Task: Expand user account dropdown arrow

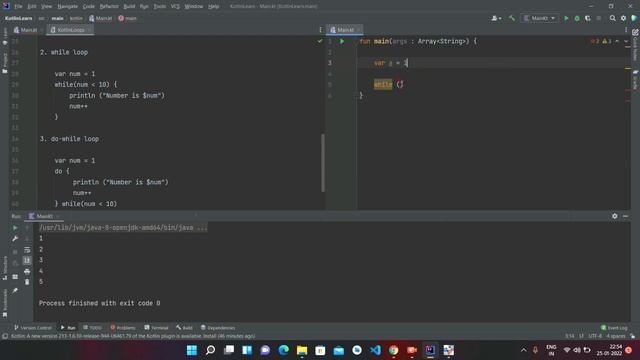Action: 500,19
